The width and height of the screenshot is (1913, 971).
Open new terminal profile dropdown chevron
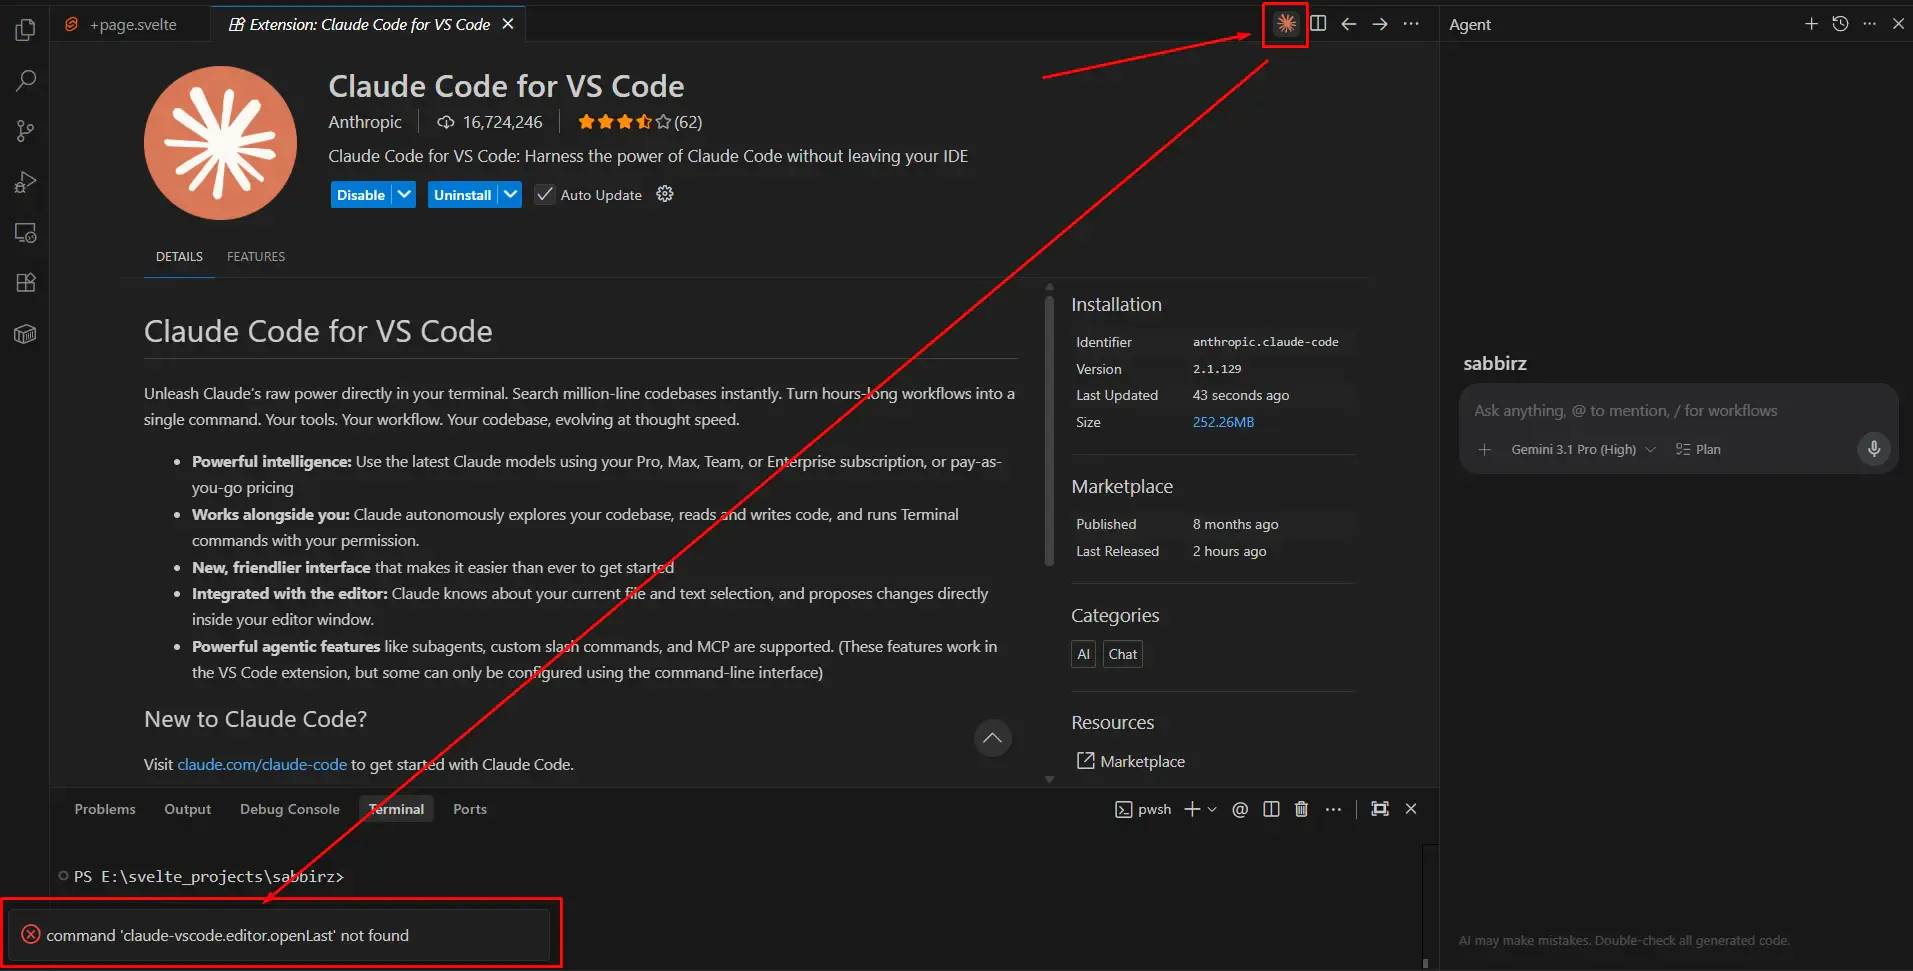pos(1212,809)
